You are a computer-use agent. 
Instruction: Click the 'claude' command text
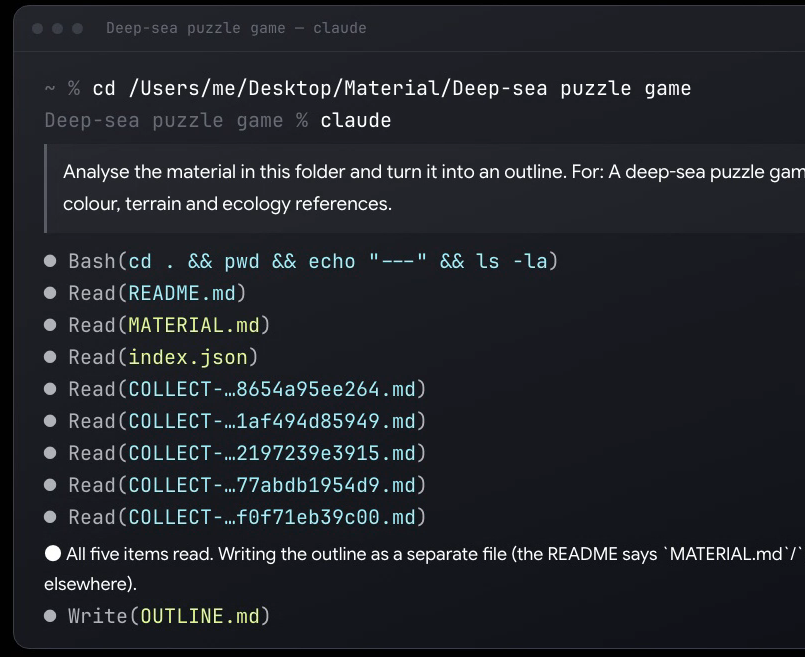point(356,120)
